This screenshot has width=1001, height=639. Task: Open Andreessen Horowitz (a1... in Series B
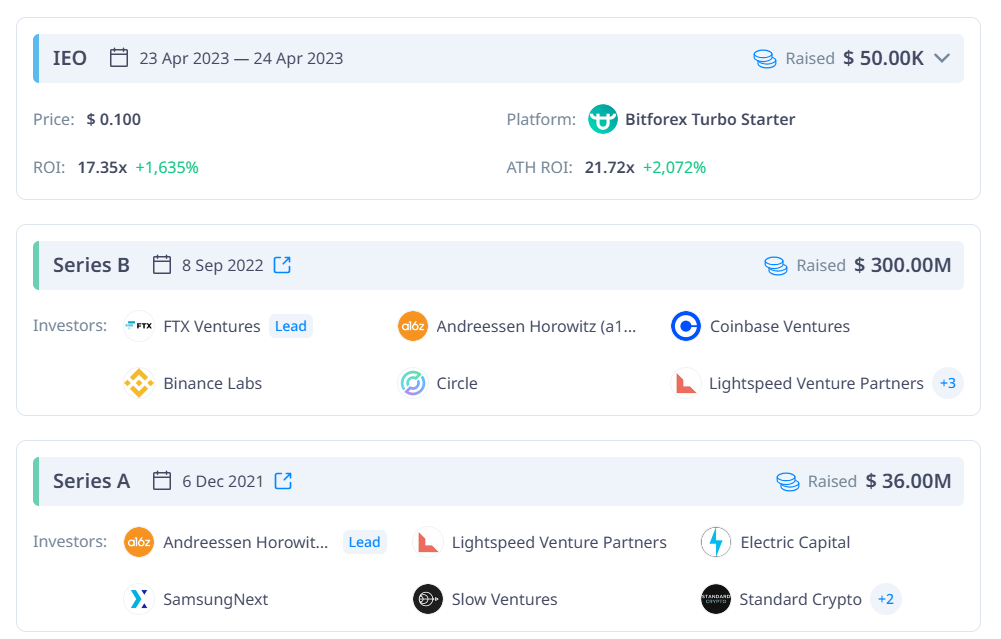pos(536,326)
